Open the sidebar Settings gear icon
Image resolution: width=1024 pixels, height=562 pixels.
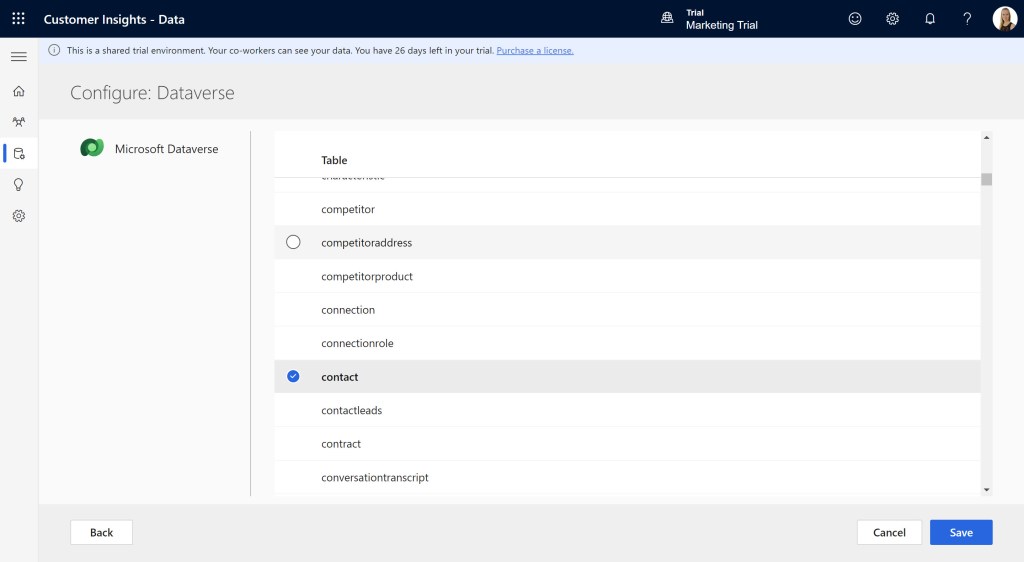[18, 216]
